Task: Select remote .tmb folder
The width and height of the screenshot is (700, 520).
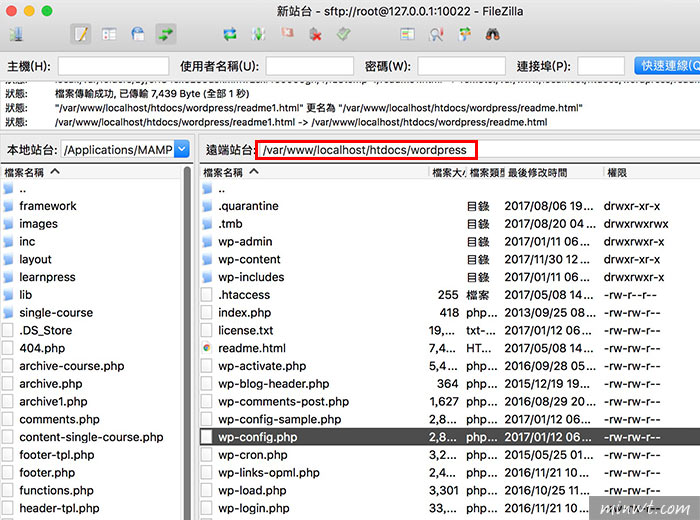Action: (230, 224)
